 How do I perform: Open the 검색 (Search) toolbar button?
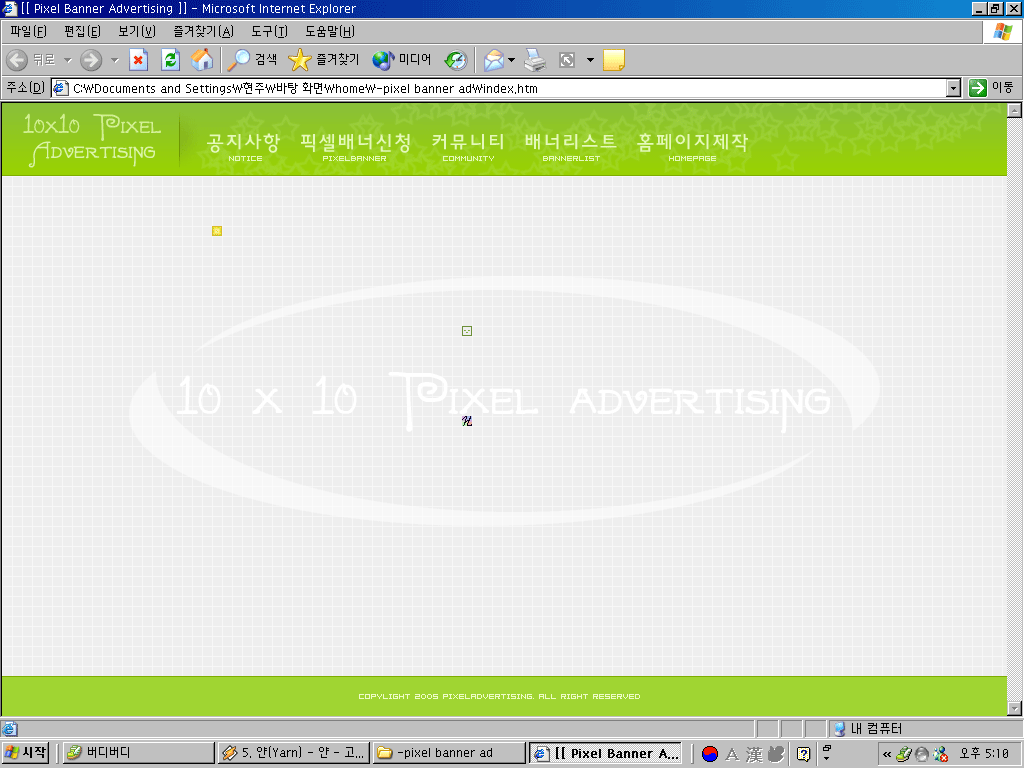(x=252, y=60)
